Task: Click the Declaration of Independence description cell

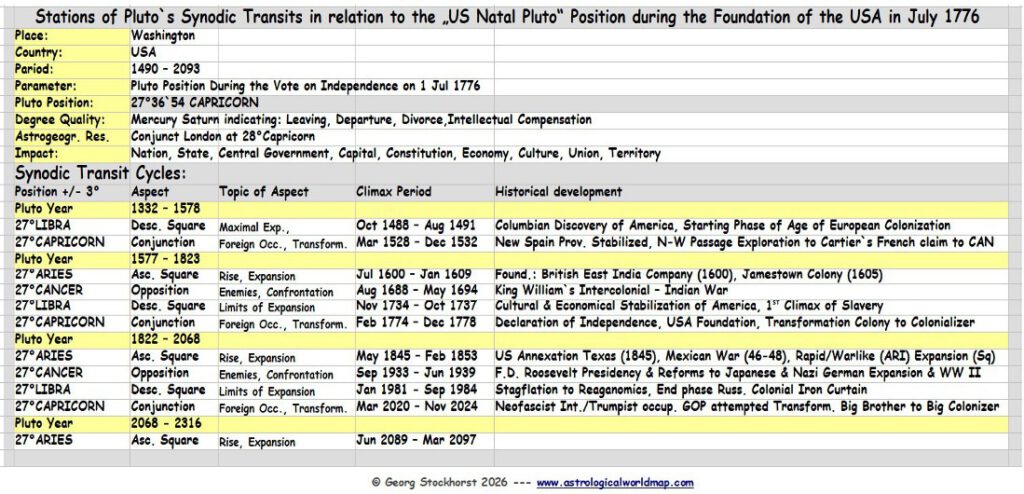Action: pos(752,323)
